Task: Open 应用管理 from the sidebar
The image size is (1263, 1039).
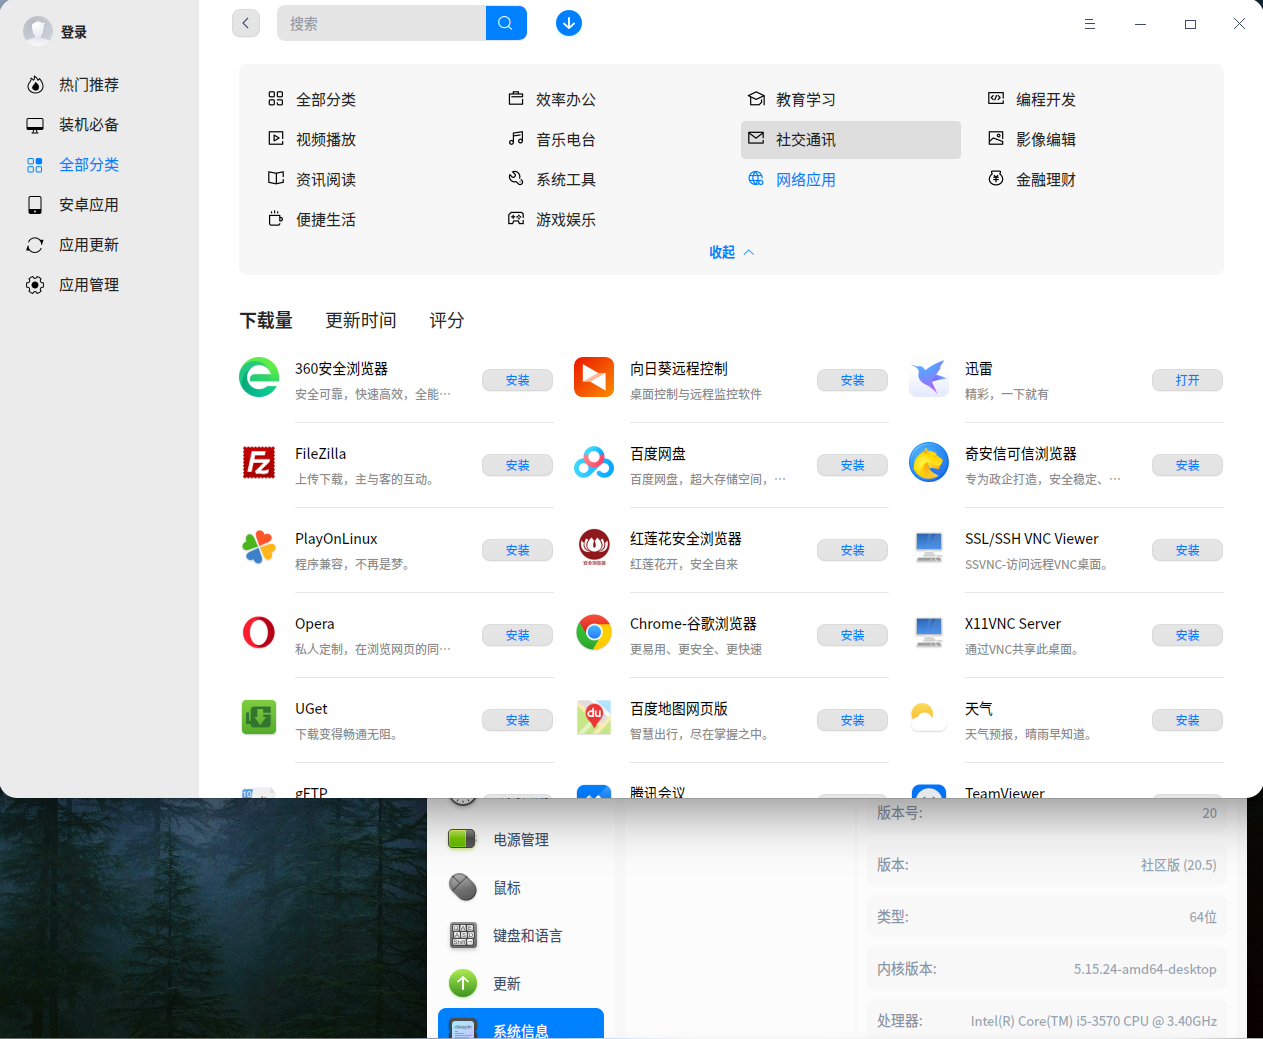Action: 88,284
